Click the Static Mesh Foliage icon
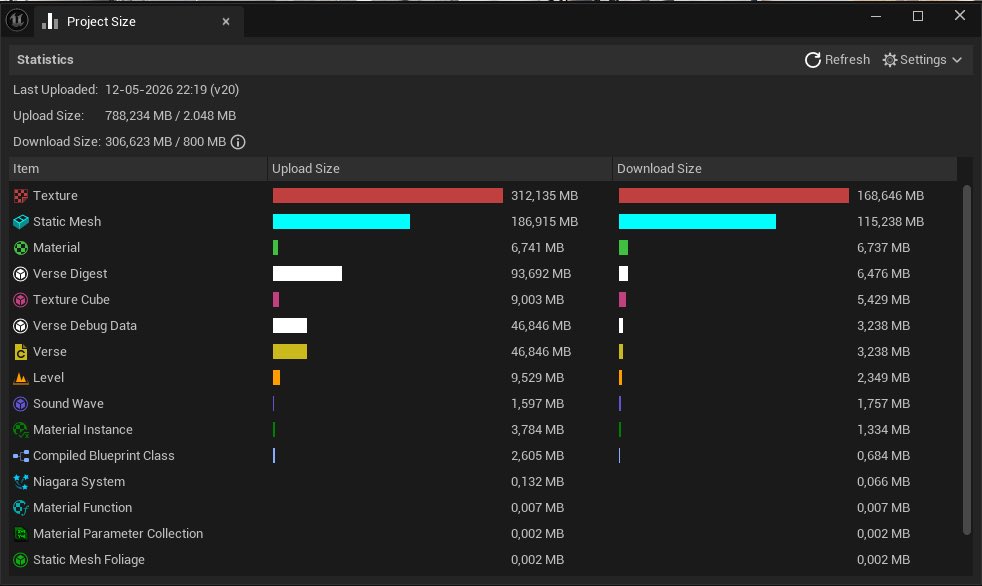982x586 pixels. pyautogui.click(x=21, y=560)
